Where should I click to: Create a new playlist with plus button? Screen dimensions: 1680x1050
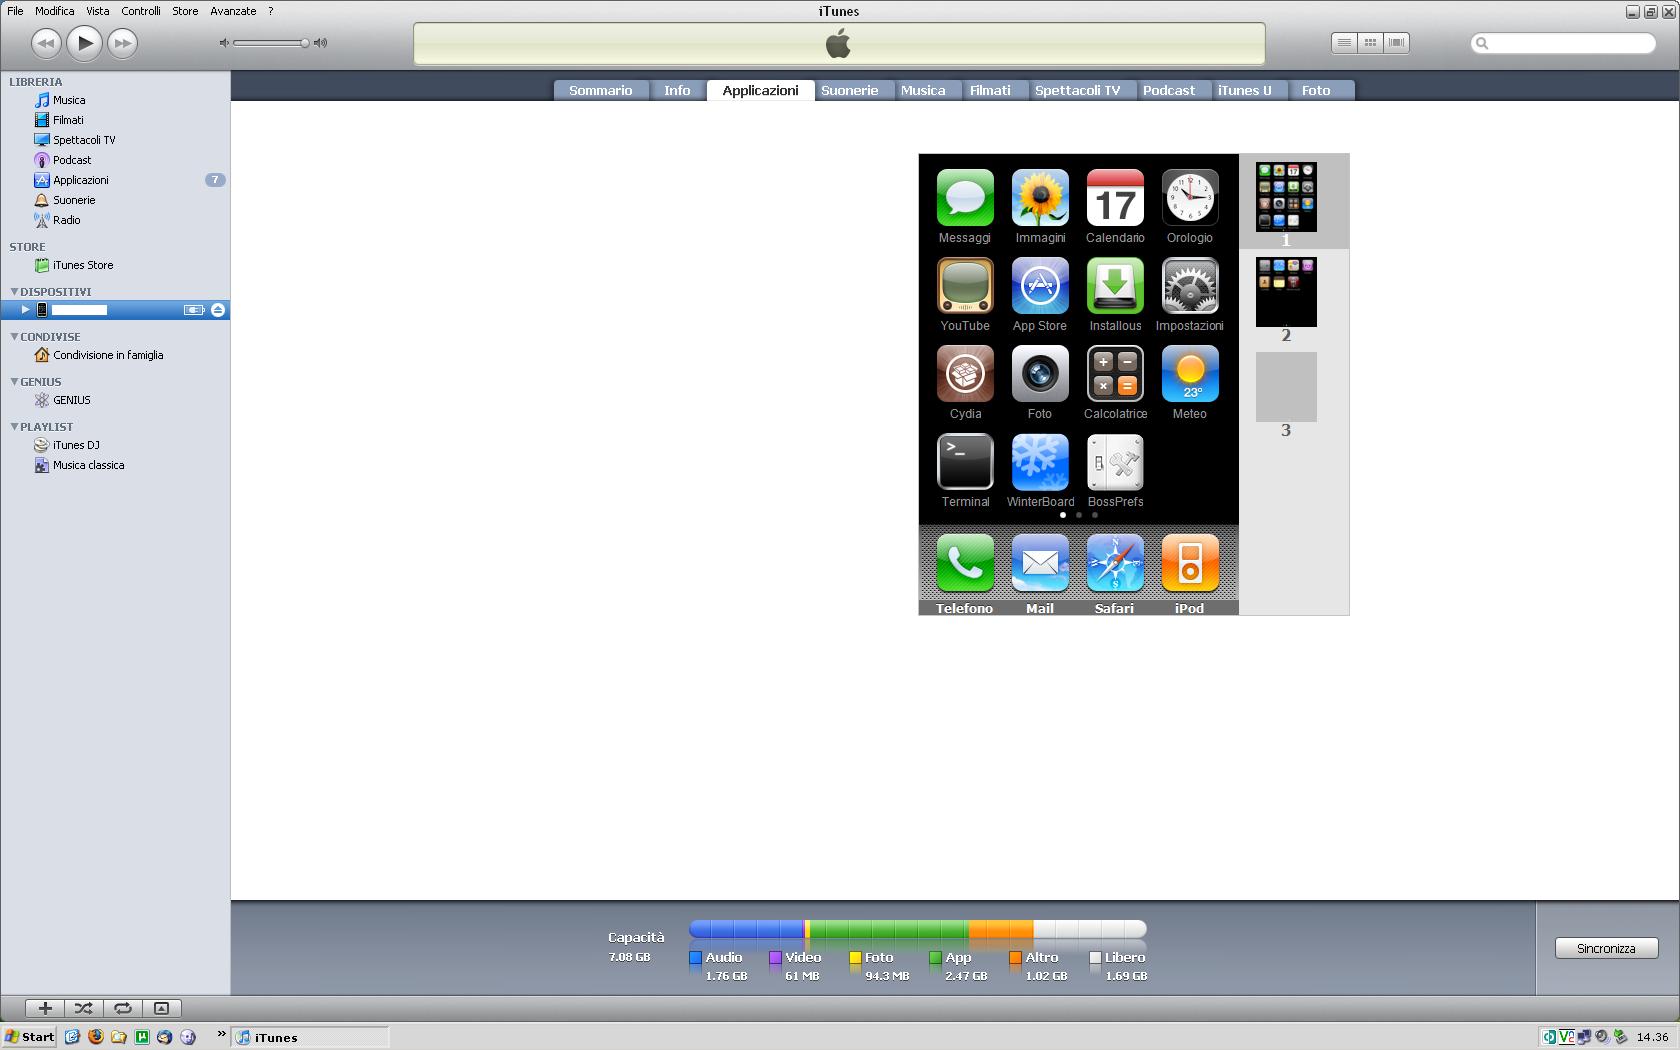click(45, 1008)
